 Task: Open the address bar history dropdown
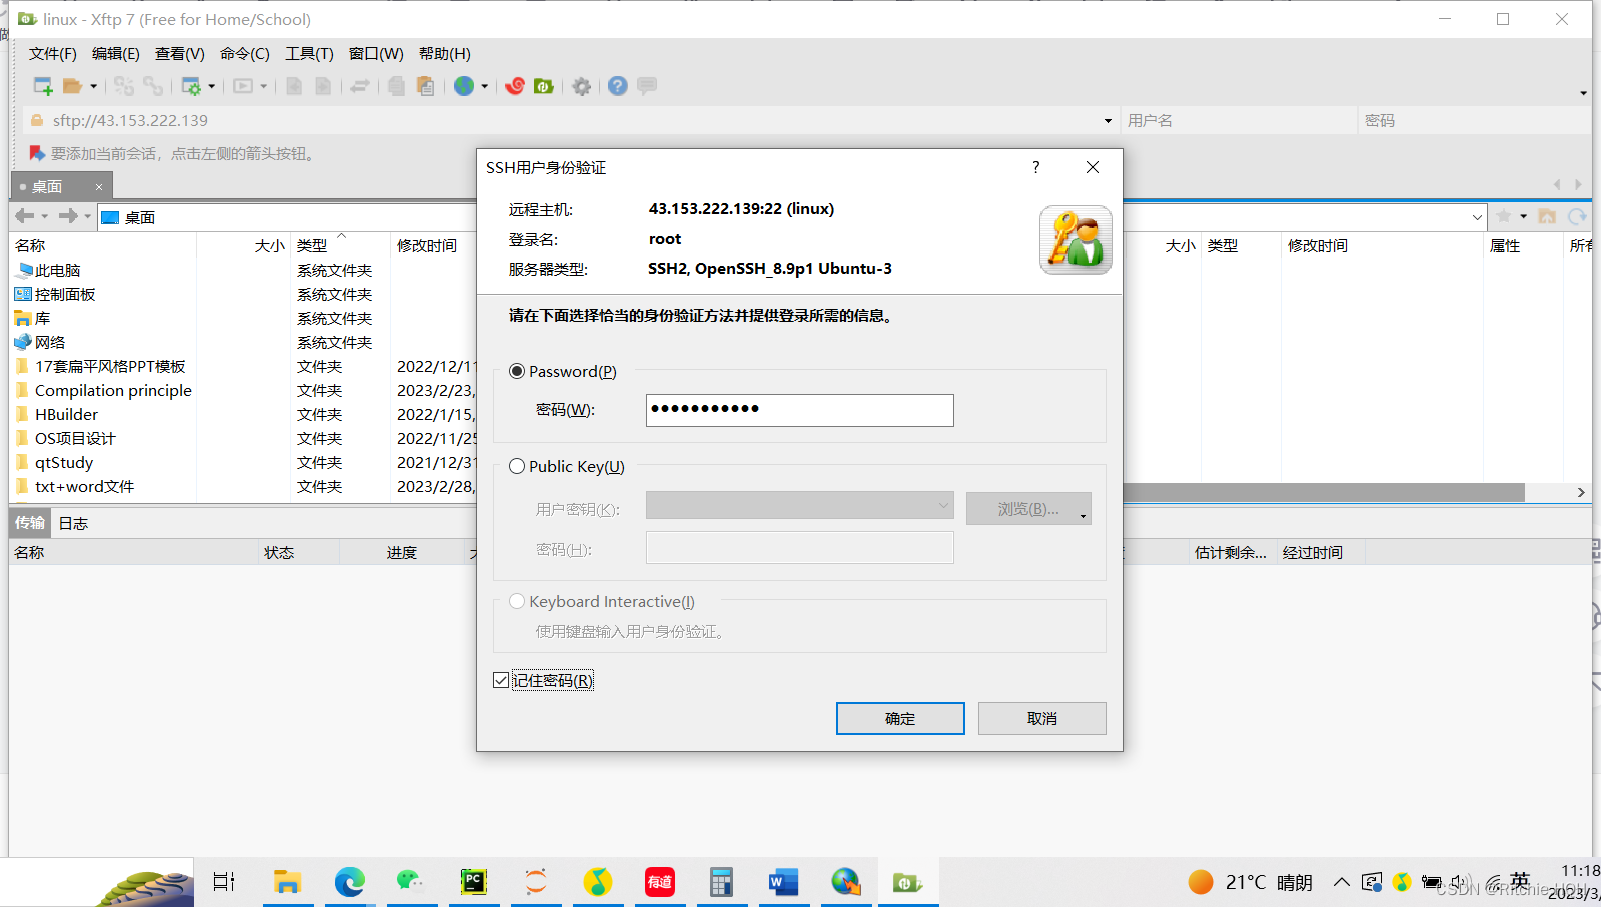click(x=1108, y=121)
